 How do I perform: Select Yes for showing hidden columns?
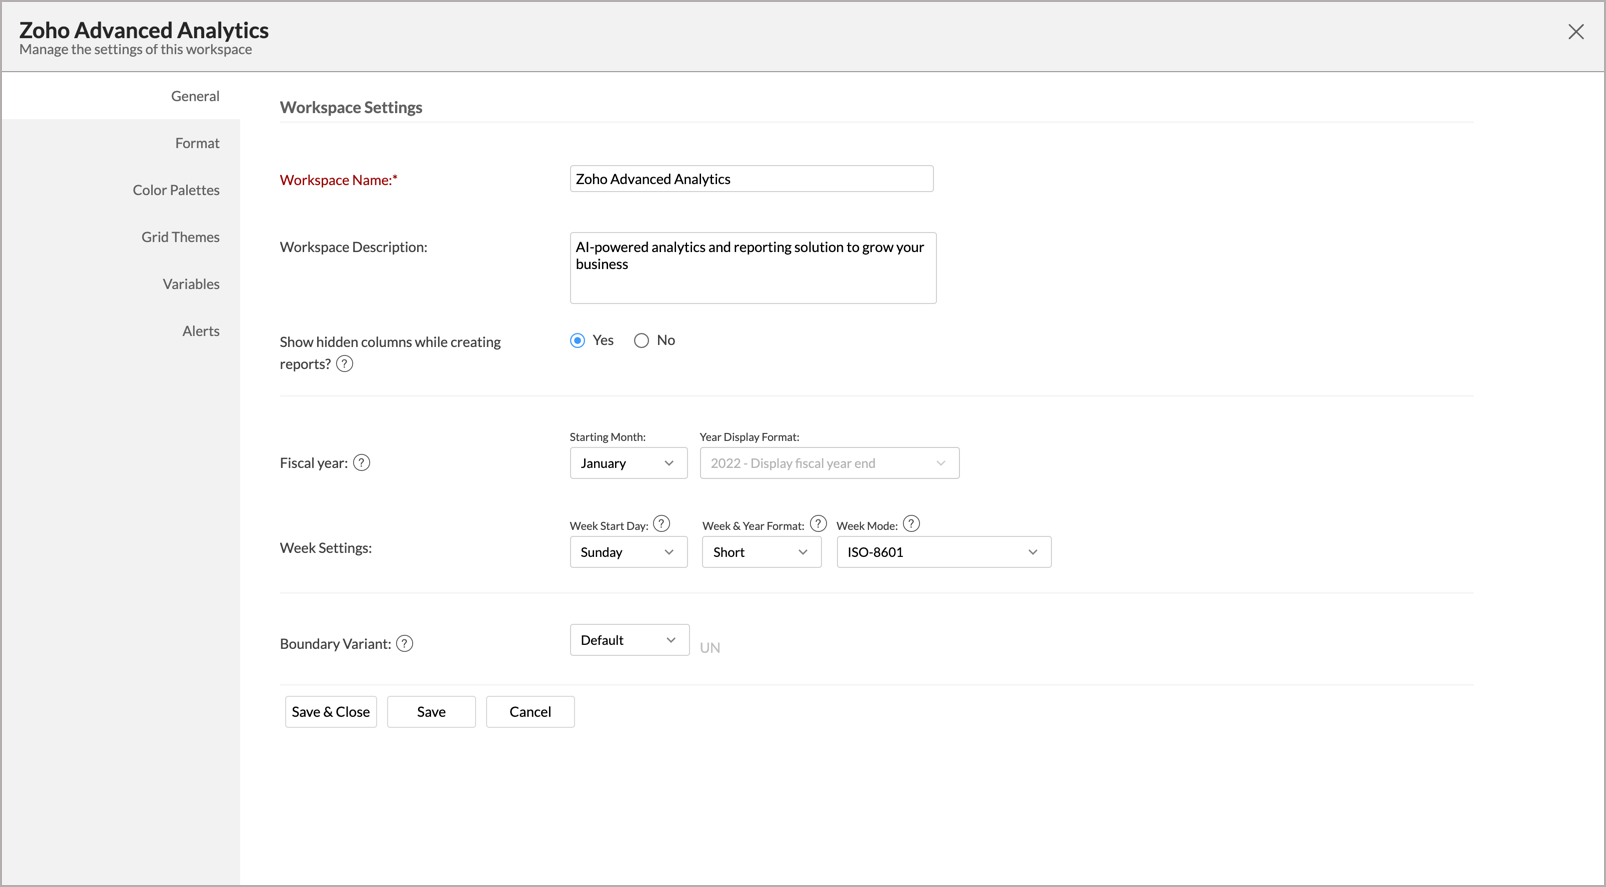[x=578, y=341]
